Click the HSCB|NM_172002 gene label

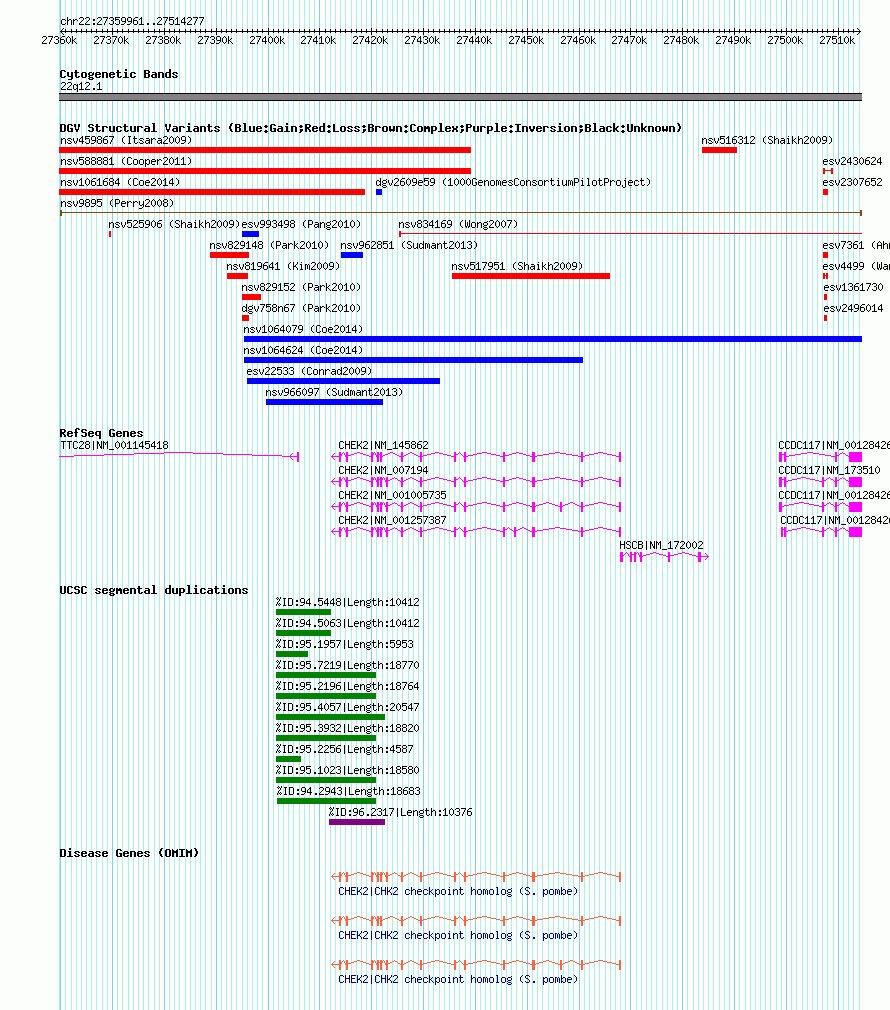(x=661, y=545)
